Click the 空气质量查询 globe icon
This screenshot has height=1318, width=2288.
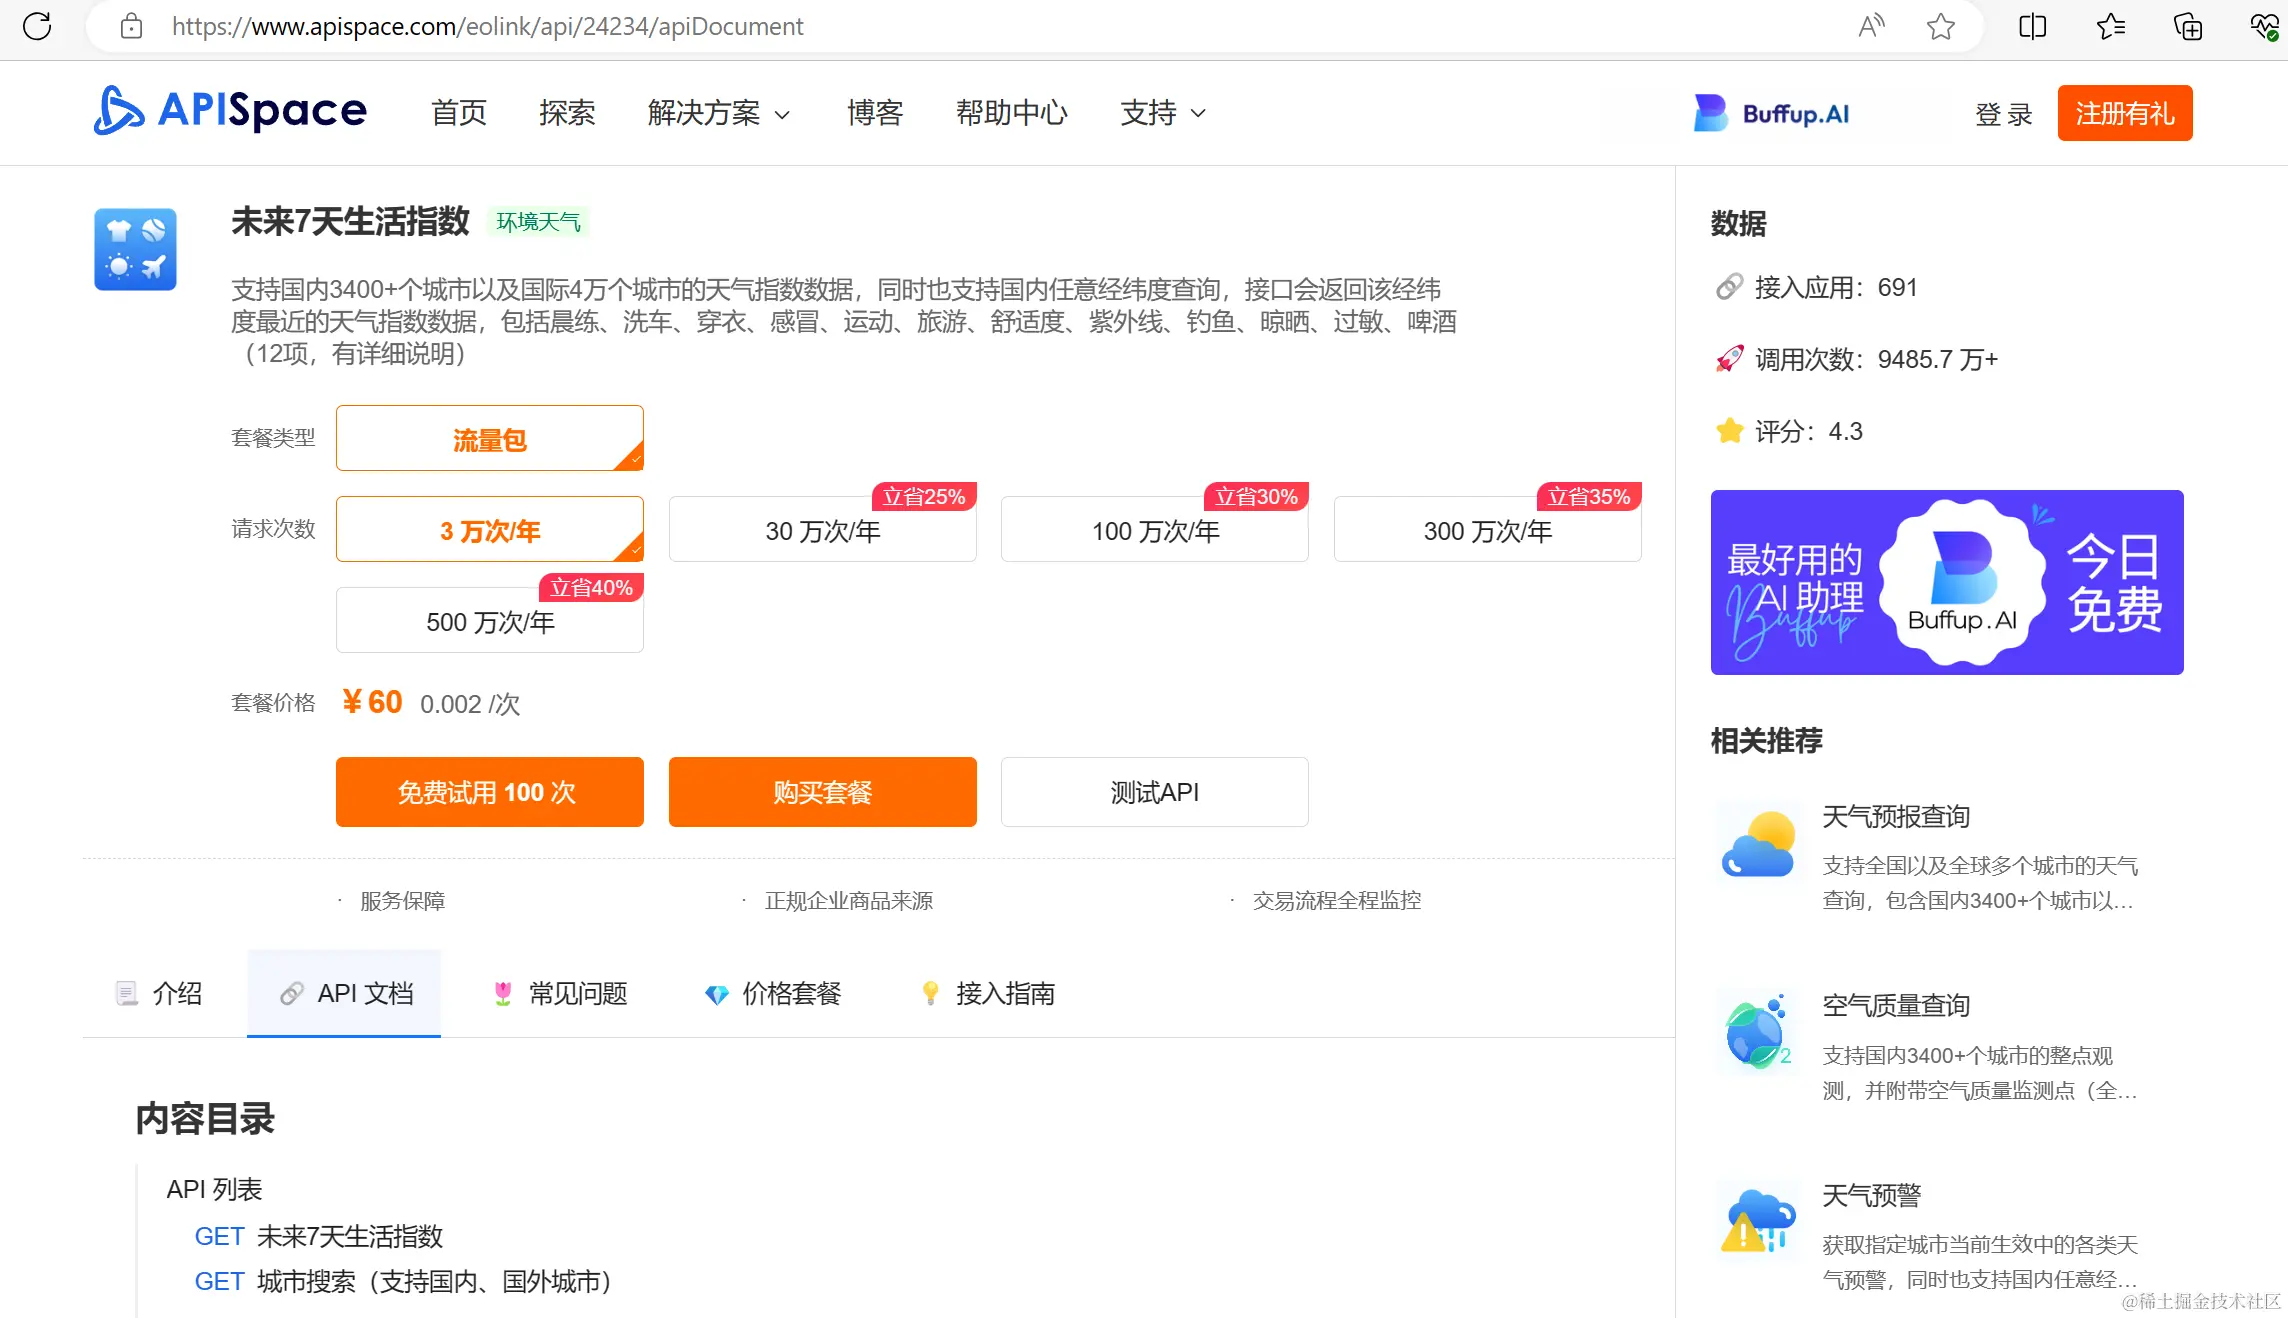(x=1757, y=1032)
